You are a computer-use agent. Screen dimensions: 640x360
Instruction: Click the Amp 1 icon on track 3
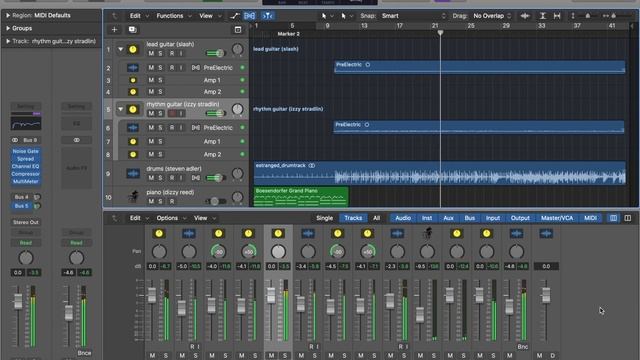pos(133,80)
